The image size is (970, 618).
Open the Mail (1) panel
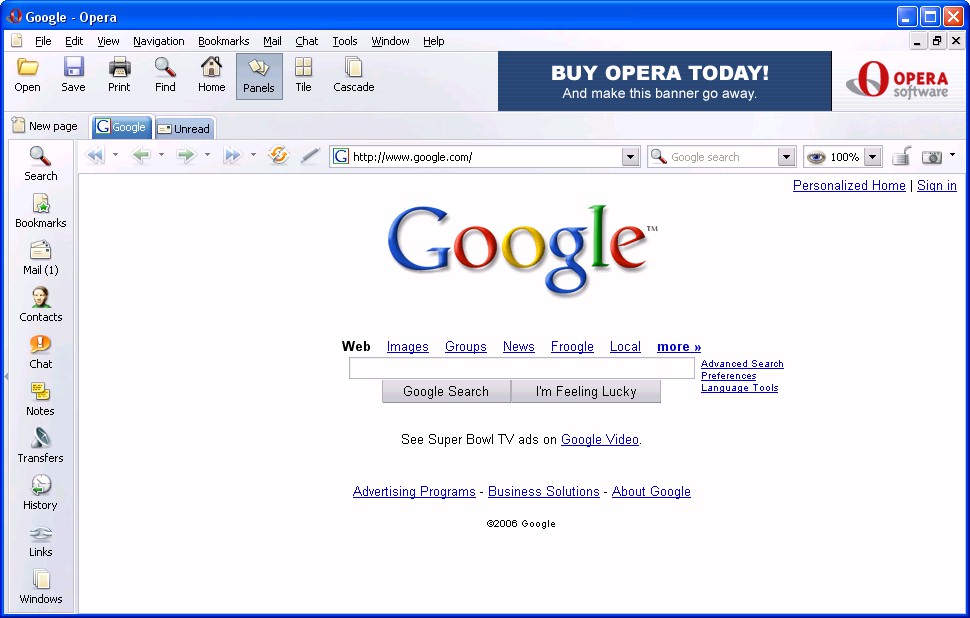[41, 257]
